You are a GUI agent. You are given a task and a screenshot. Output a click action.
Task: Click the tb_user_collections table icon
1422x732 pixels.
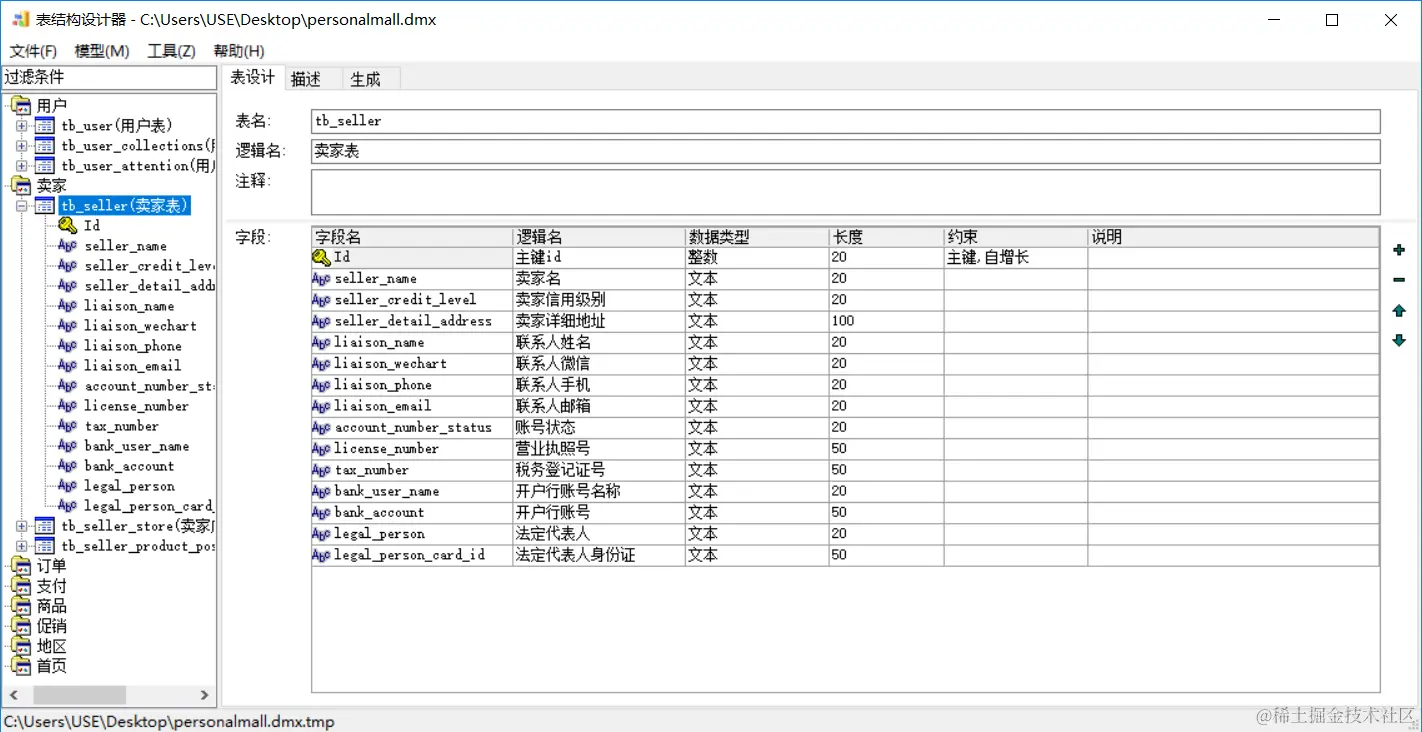45,146
